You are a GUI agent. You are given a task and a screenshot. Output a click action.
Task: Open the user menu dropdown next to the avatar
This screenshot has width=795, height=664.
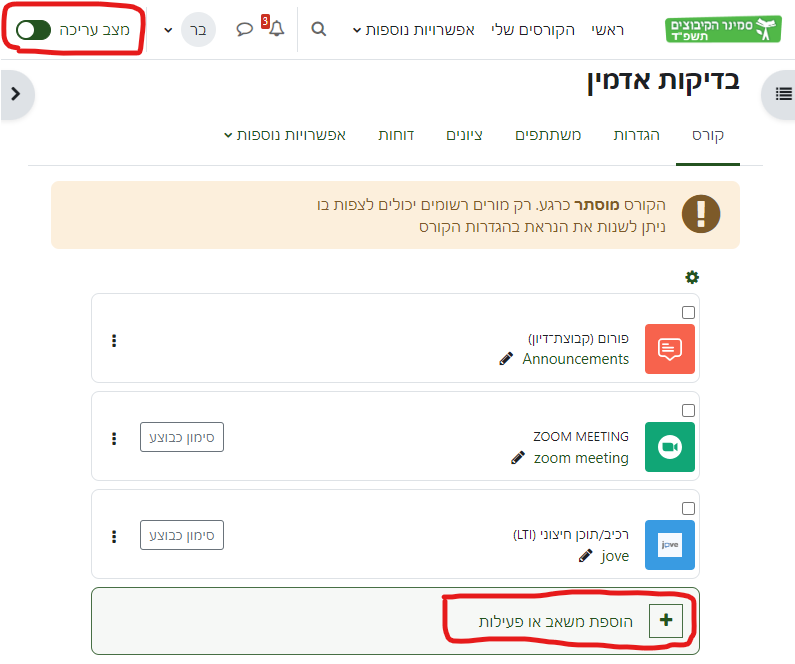[x=167, y=30]
